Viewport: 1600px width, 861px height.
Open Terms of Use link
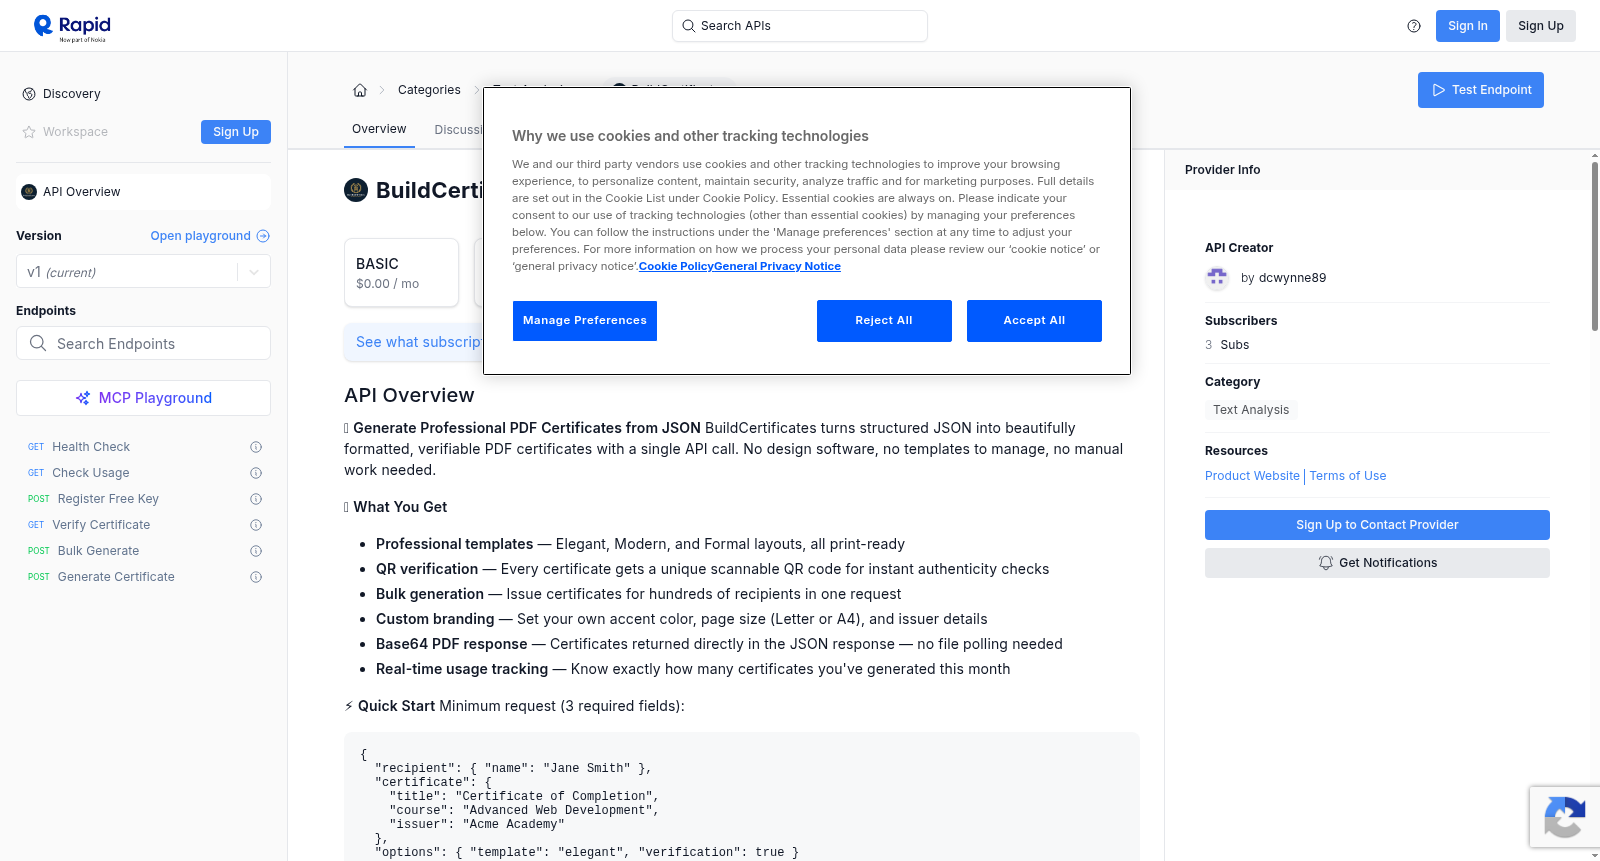1348,476
